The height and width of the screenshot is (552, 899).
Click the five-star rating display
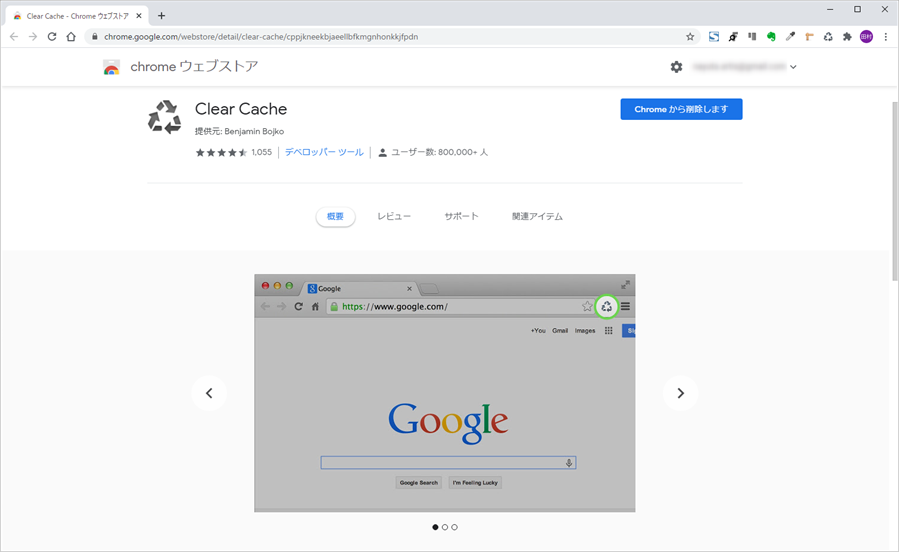[221, 152]
